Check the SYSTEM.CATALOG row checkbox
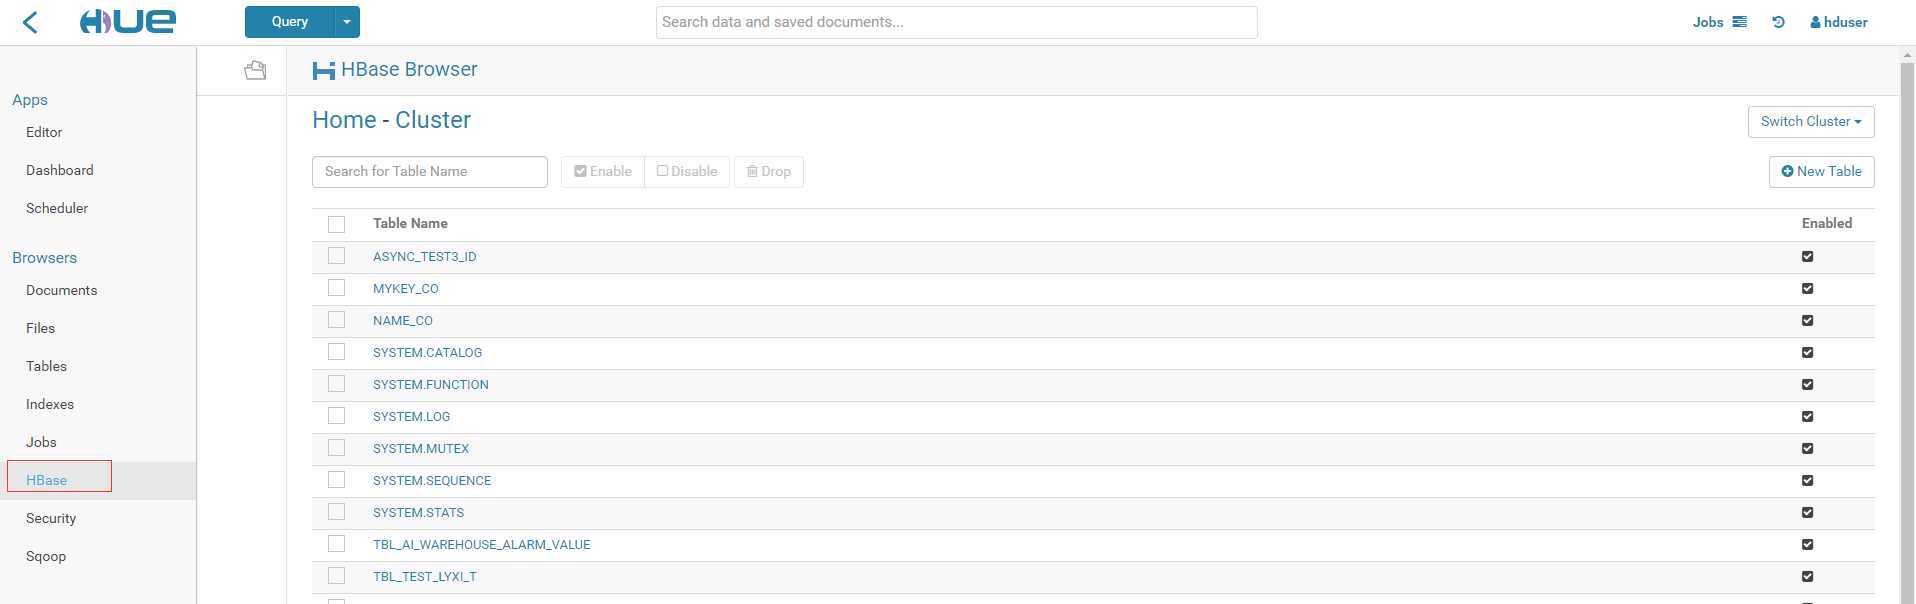 coord(336,352)
